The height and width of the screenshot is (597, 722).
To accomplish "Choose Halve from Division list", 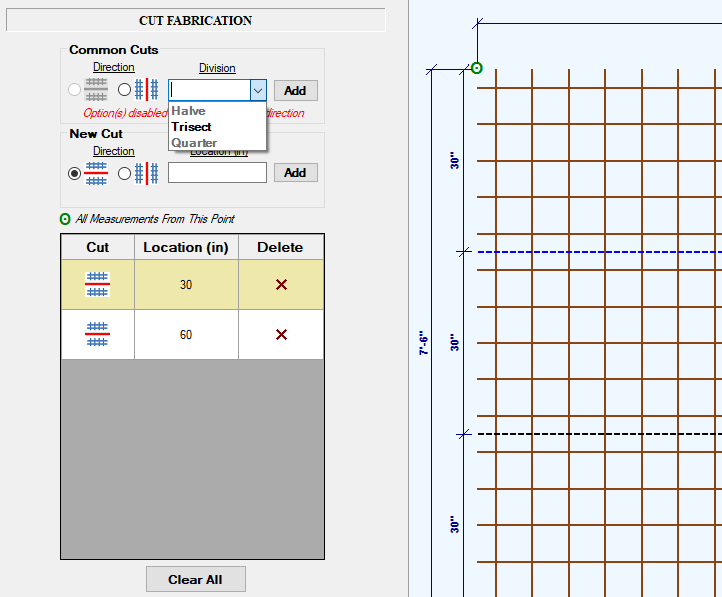I will [x=188, y=111].
